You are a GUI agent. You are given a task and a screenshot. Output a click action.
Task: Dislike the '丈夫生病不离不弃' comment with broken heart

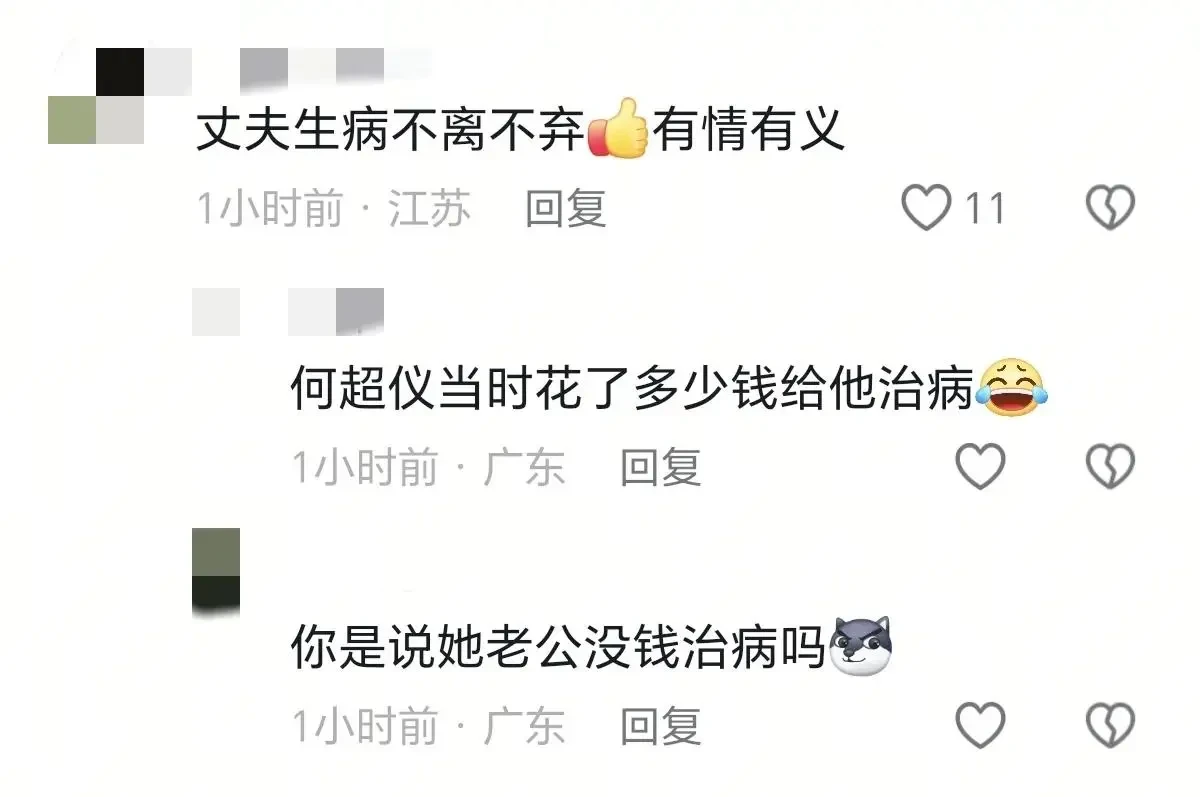coord(1110,208)
